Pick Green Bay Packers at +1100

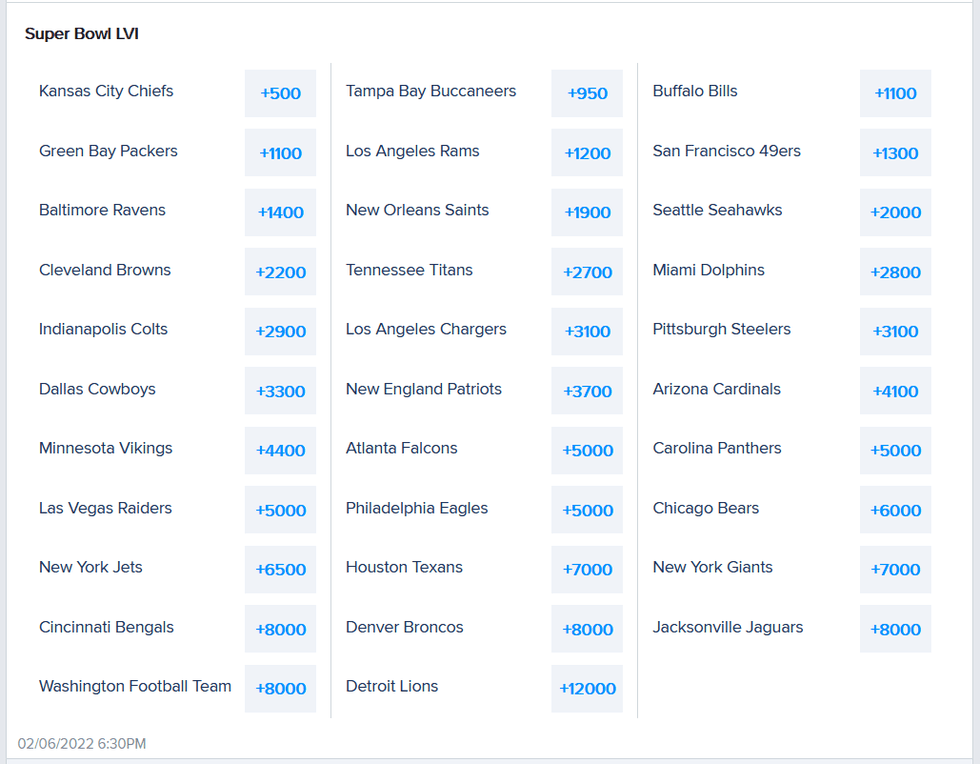click(x=280, y=152)
